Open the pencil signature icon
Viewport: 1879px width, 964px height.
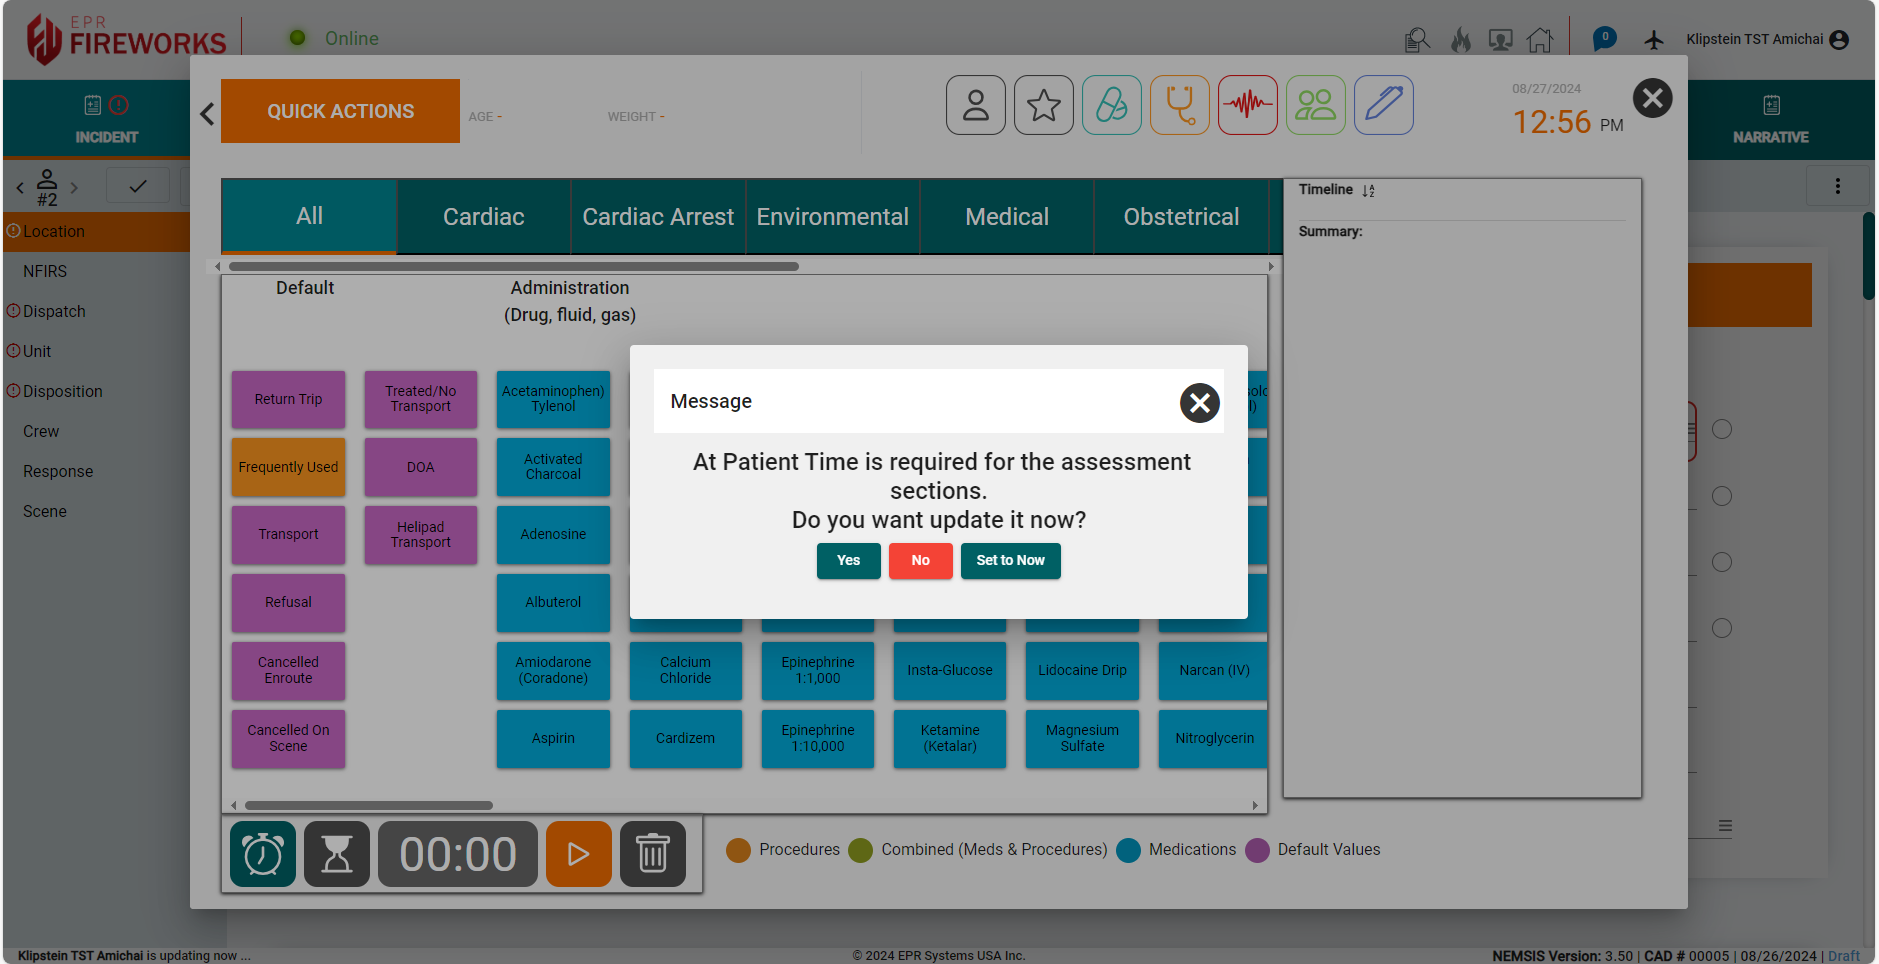(1383, 105)
